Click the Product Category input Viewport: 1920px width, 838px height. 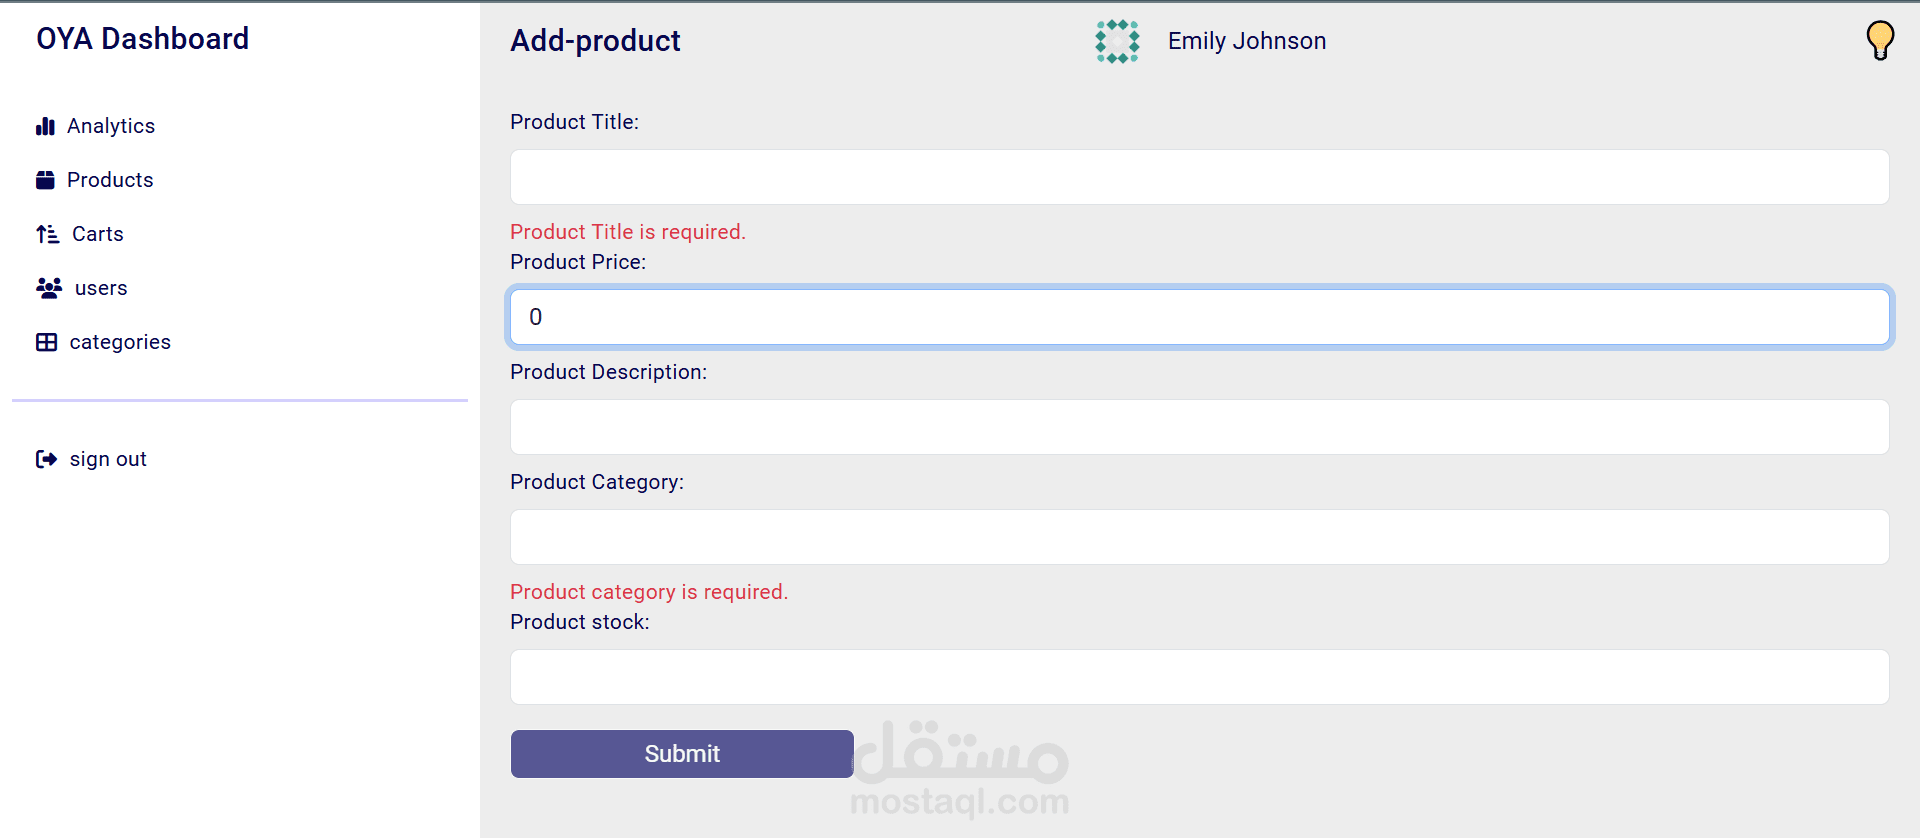point(1199,537)
